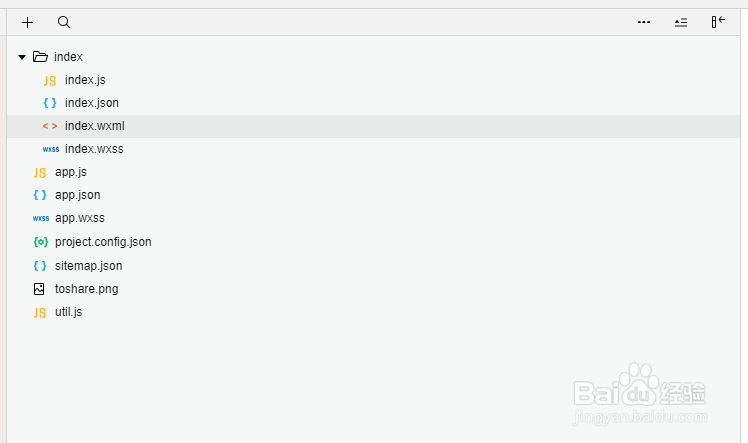This screenshot has height=443, width=748.
Task: Click the collapse-all folders icon
Action: 681,22
